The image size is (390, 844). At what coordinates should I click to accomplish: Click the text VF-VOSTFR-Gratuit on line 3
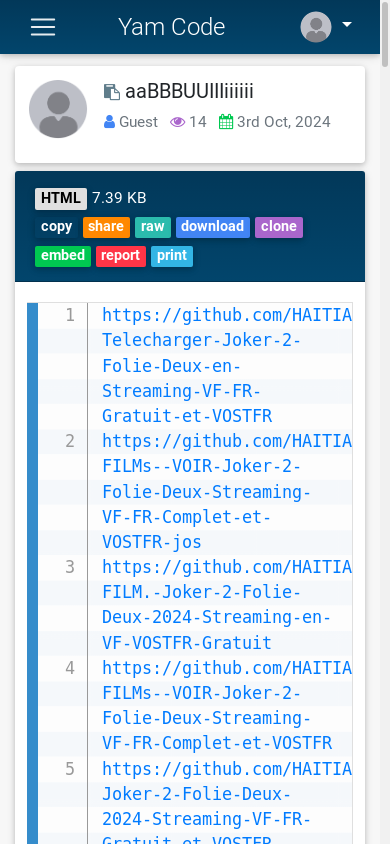tap(187, 643)
